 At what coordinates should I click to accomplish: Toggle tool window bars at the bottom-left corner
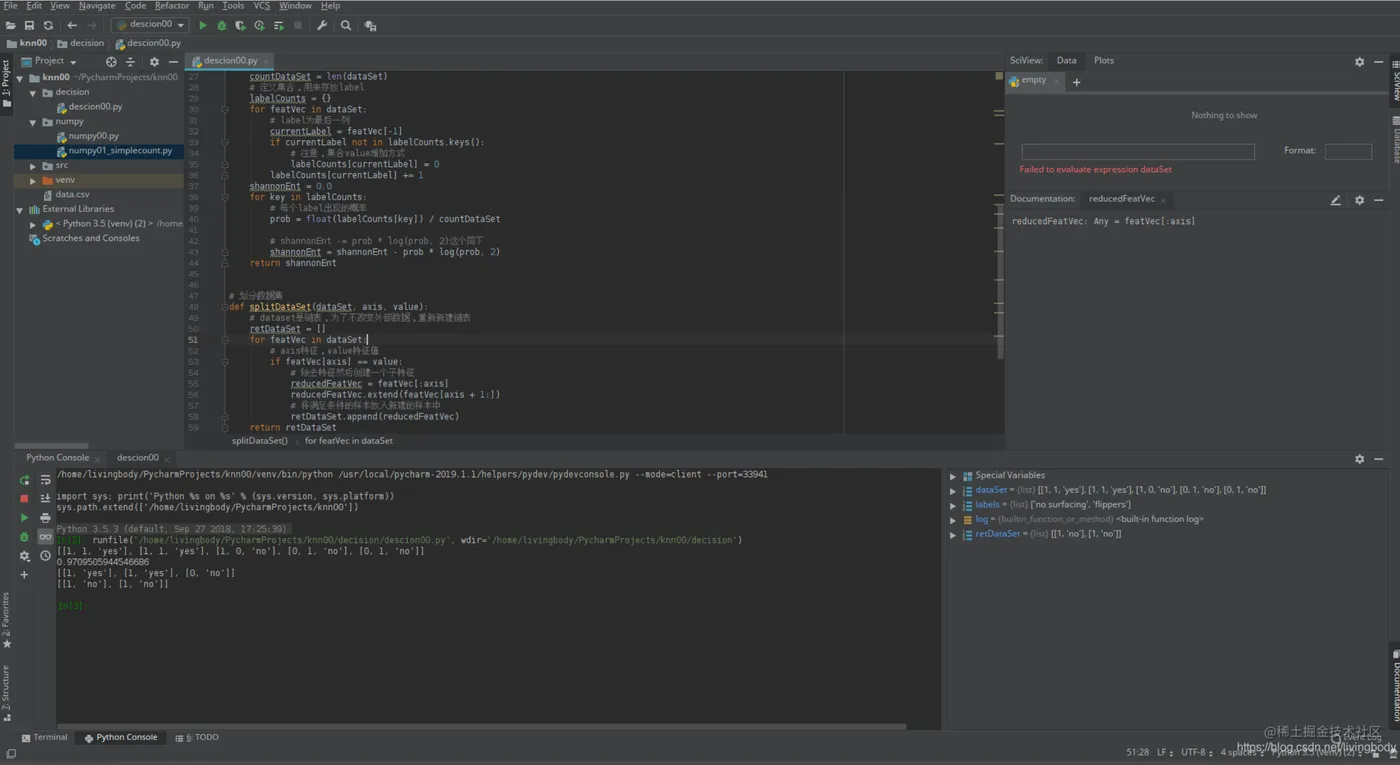10,754
